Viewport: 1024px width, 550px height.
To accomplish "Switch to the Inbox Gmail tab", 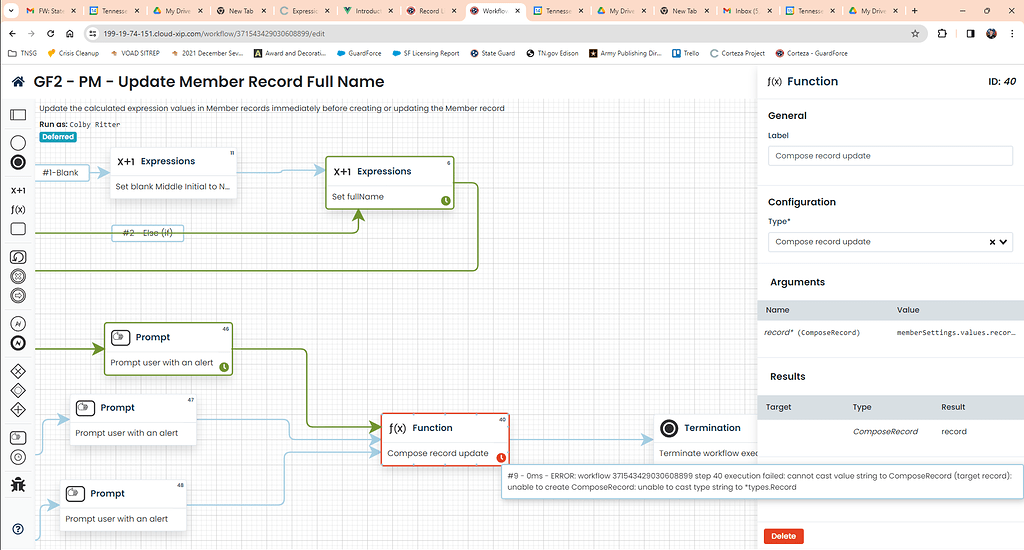I will [x=747, y=10].
